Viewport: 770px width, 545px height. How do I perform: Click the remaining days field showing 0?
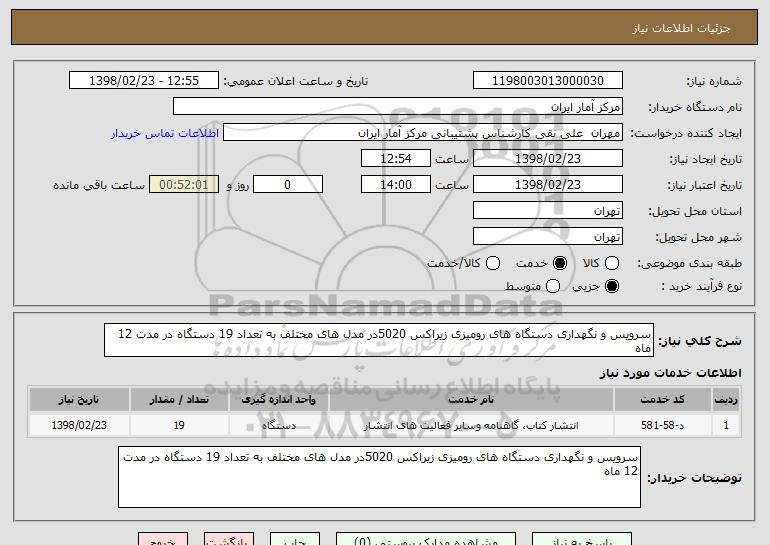pos(288,185)
